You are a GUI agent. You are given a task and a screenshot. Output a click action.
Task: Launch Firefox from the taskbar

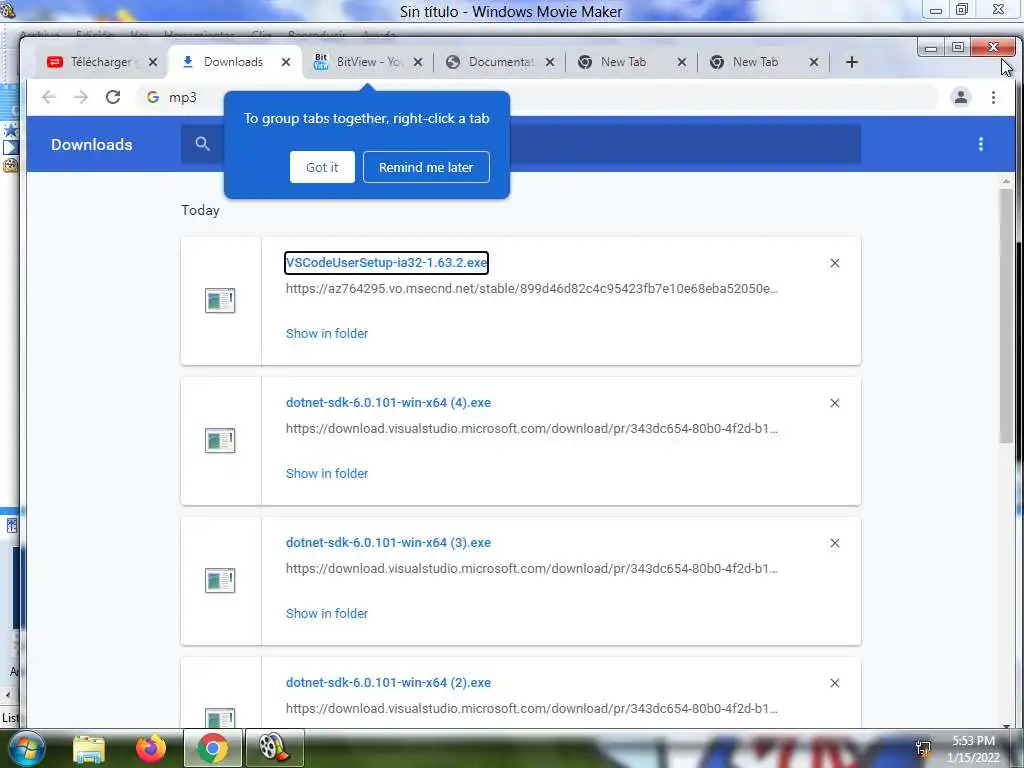pos(151,748)
